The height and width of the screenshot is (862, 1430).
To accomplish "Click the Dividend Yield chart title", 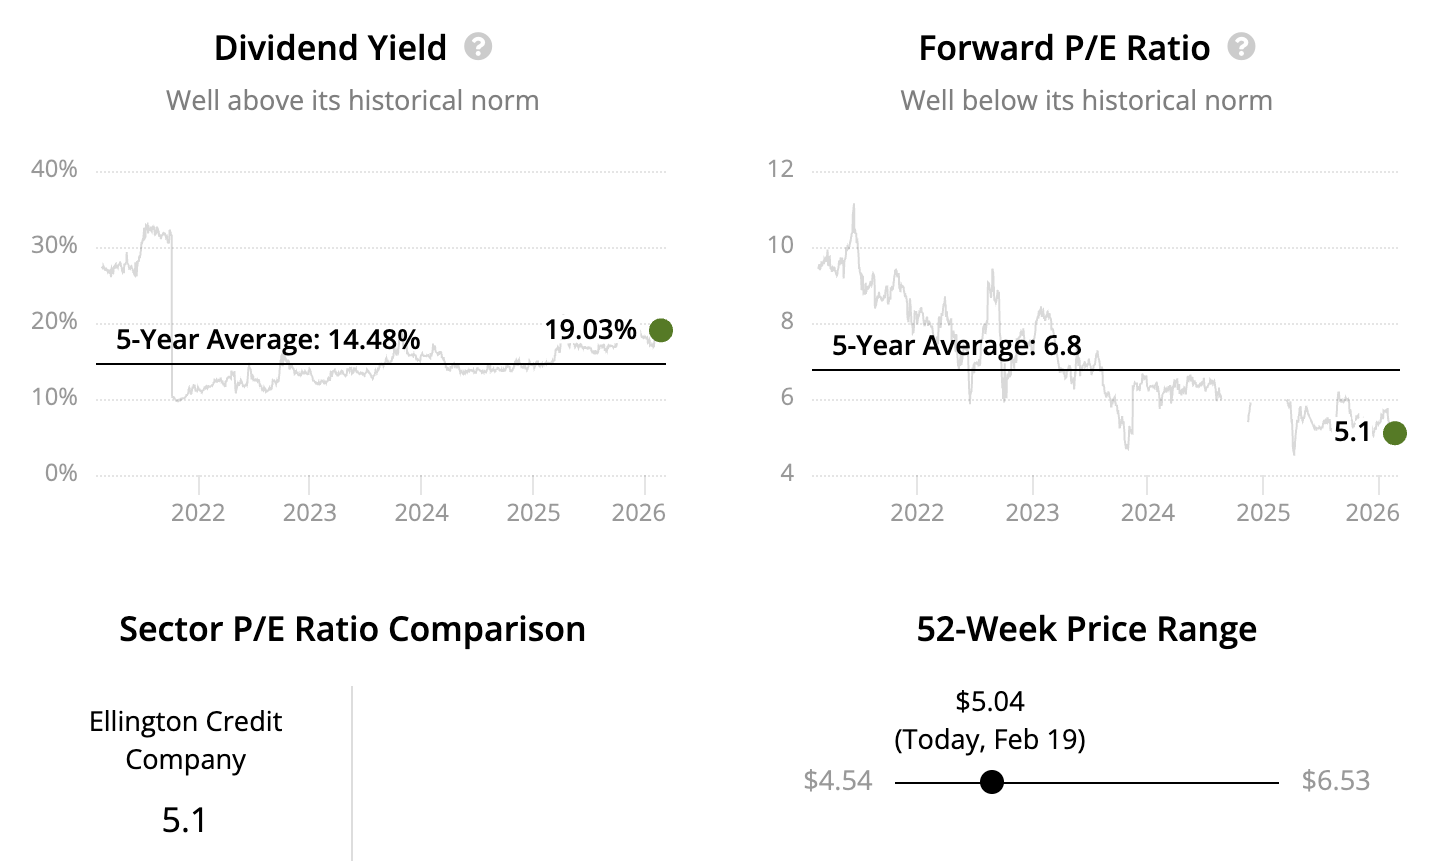I will [330, 48].
